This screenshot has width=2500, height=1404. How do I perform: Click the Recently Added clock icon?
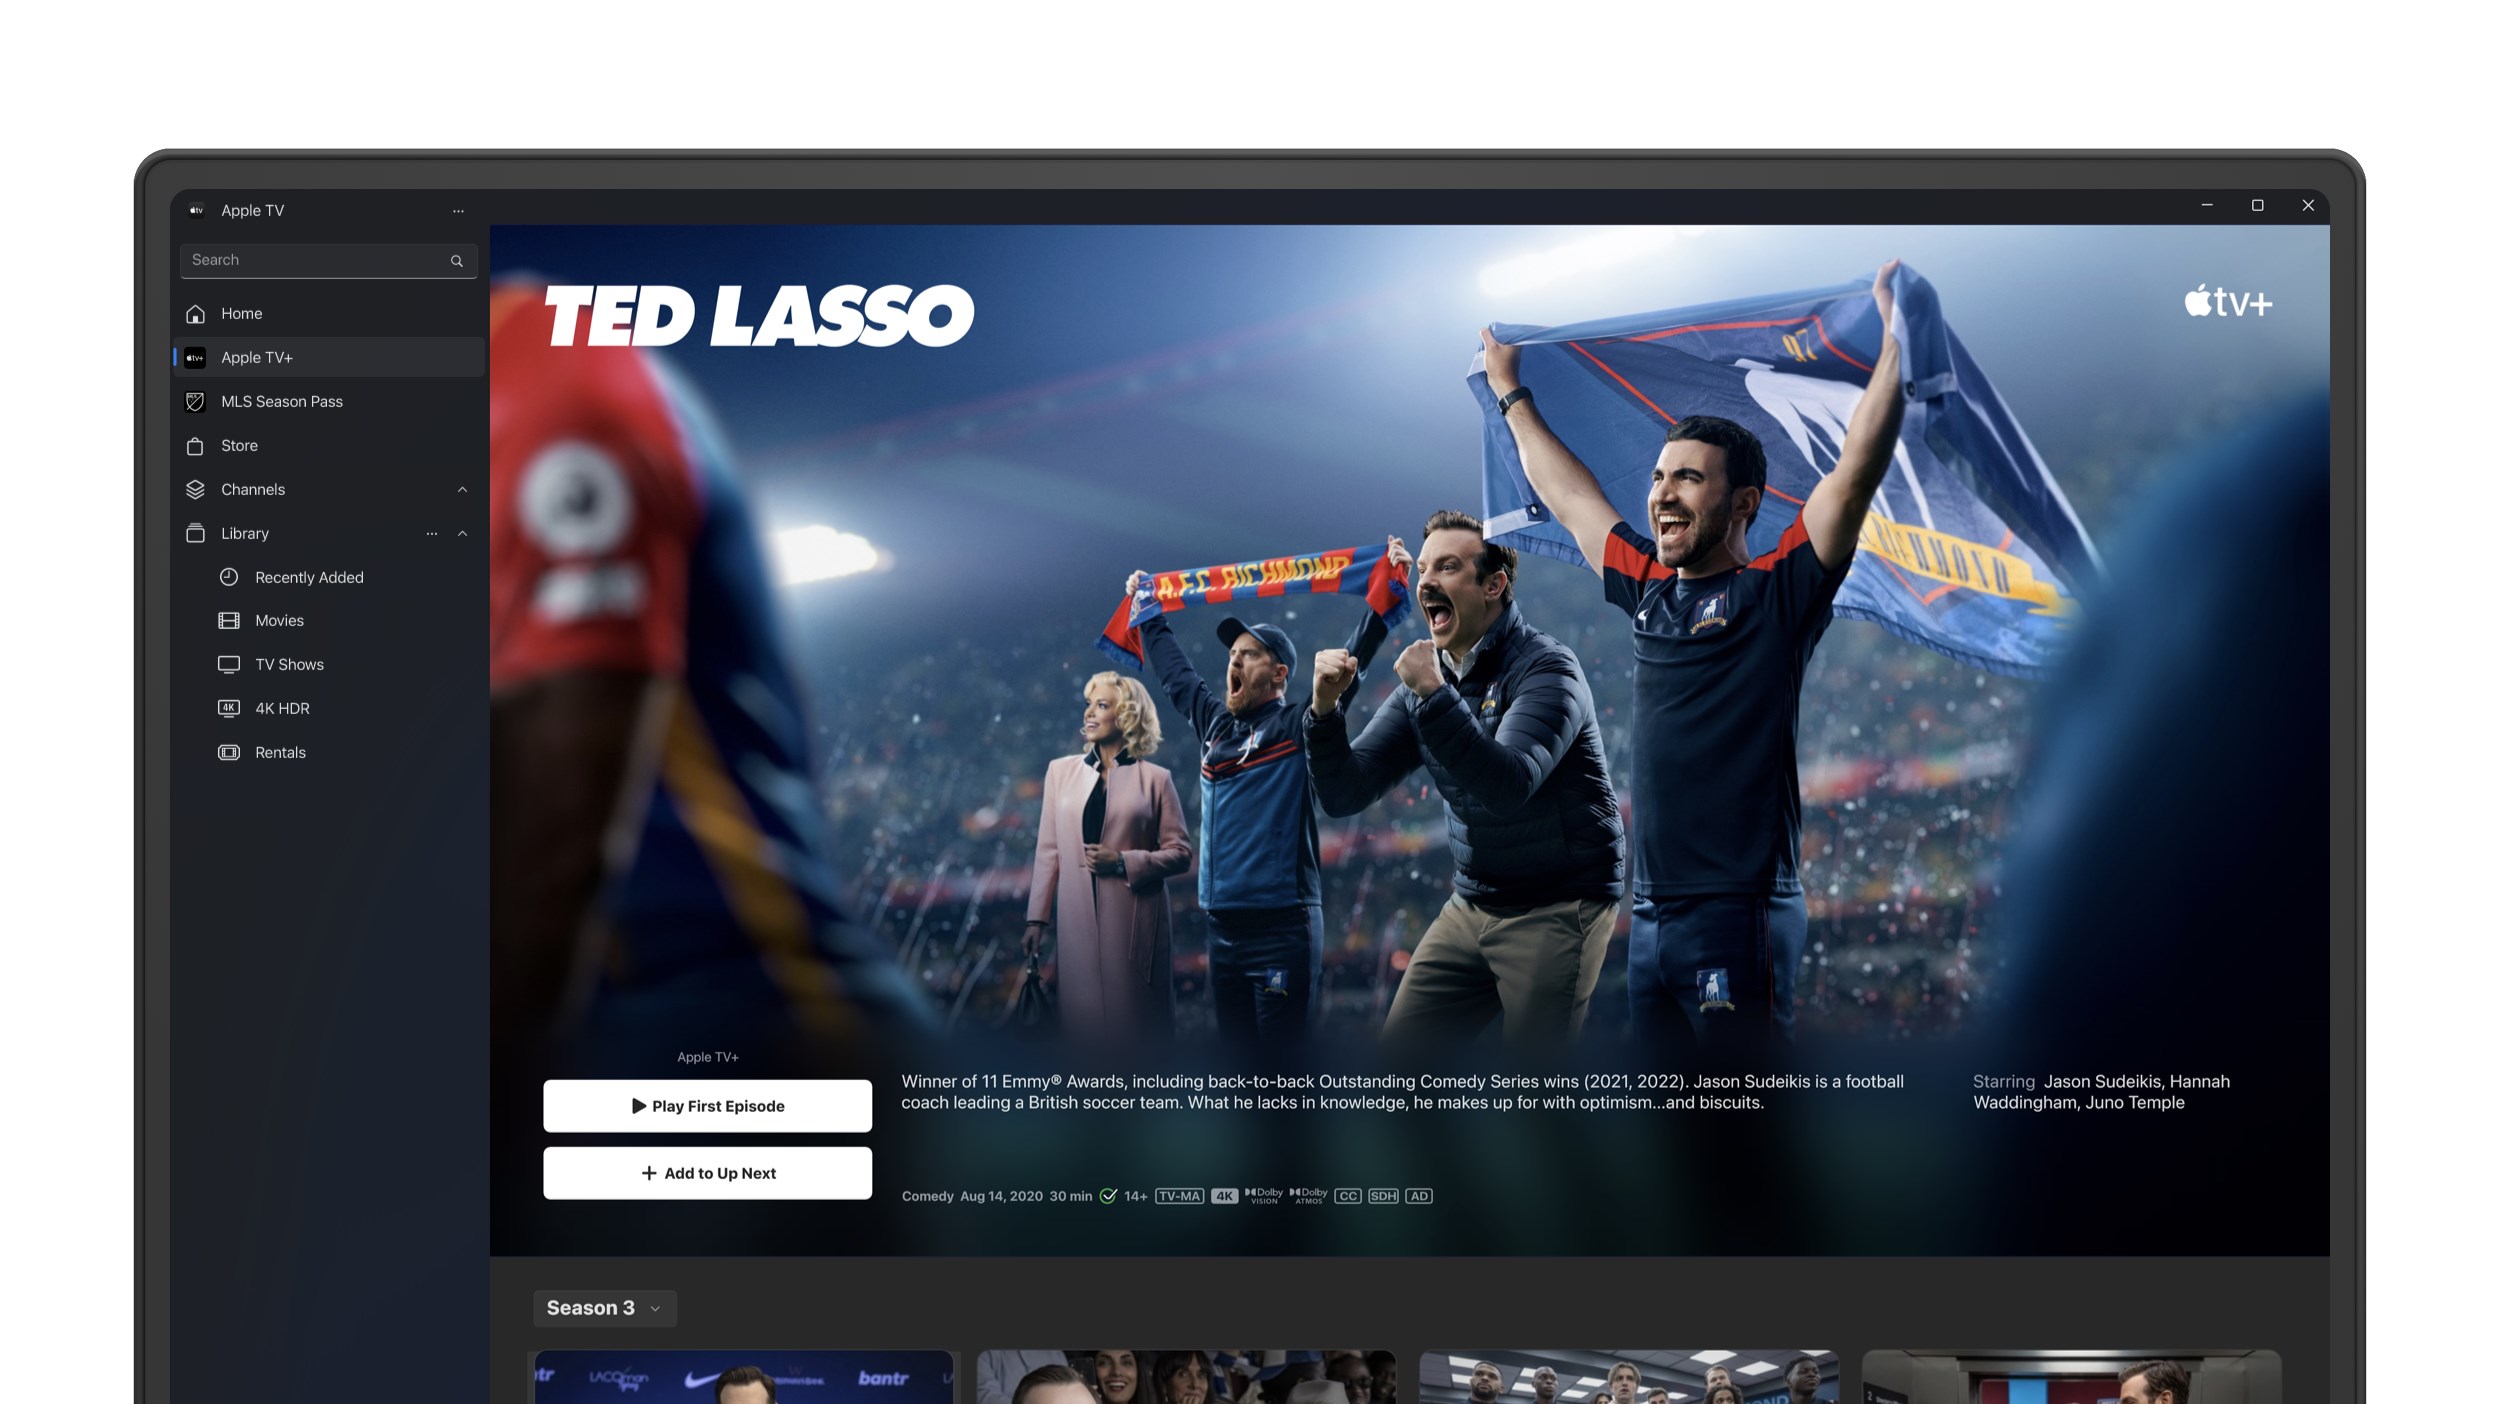click(x=228, y=577)
